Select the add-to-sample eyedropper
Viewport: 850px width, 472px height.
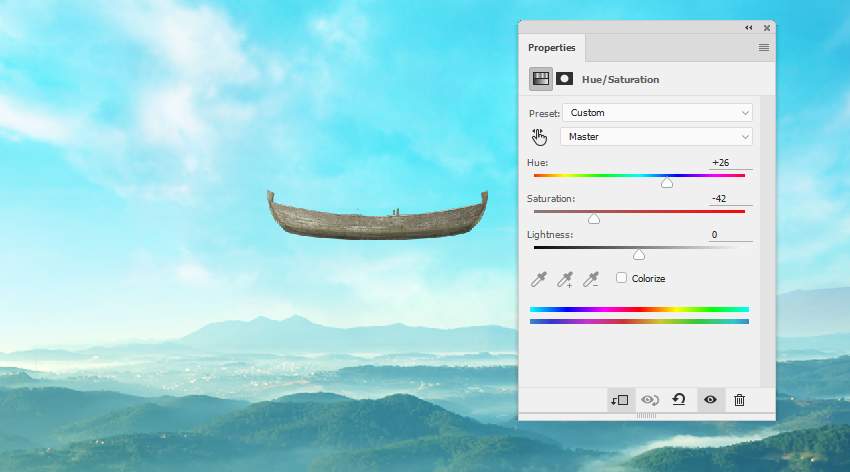click(565, 279)
